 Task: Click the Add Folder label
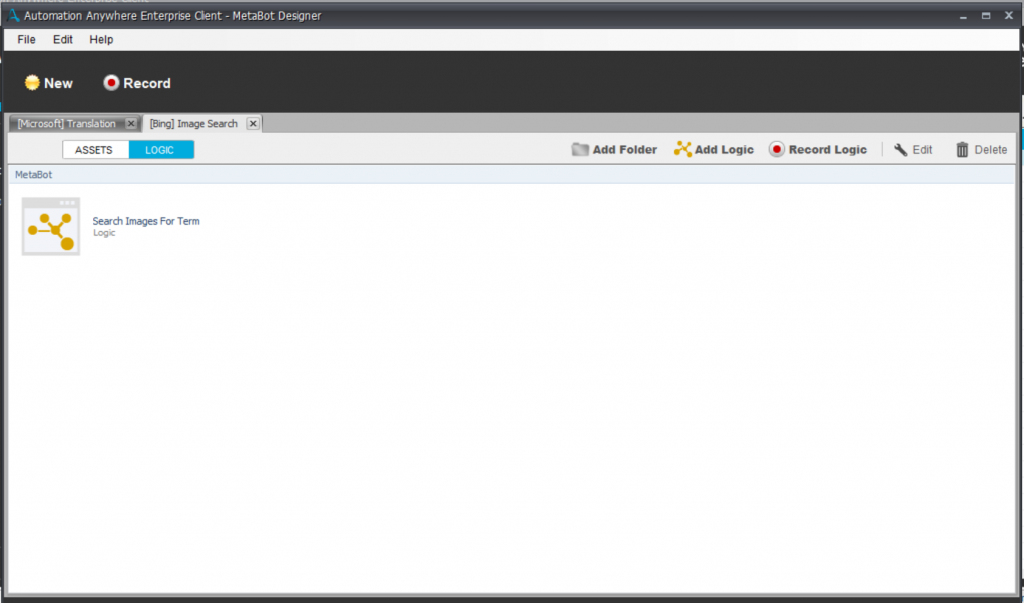625,150
